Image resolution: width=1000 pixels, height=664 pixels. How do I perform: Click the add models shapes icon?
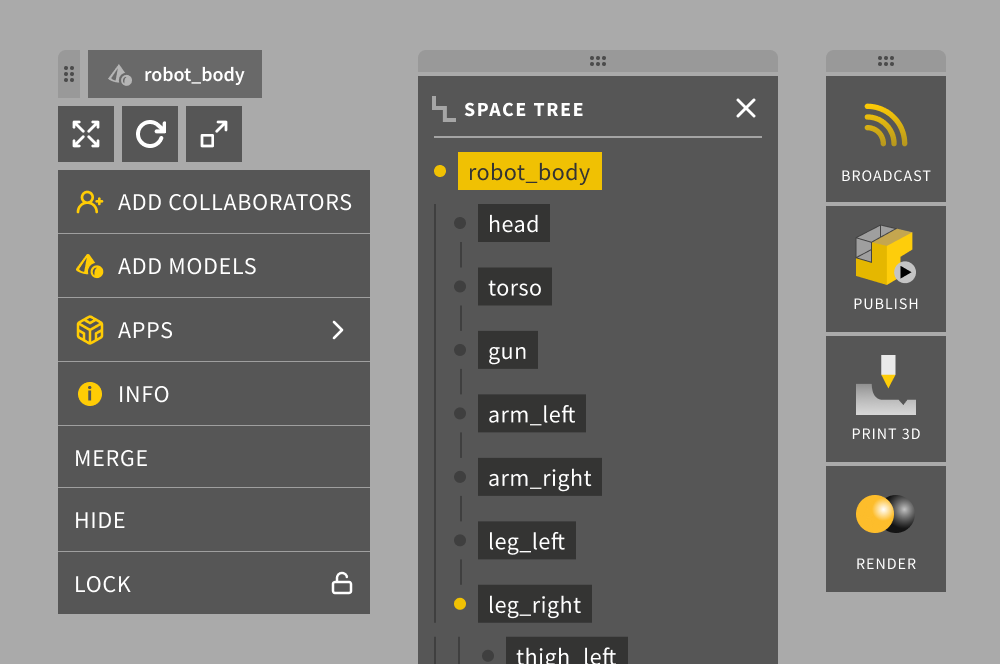point(89,266)
